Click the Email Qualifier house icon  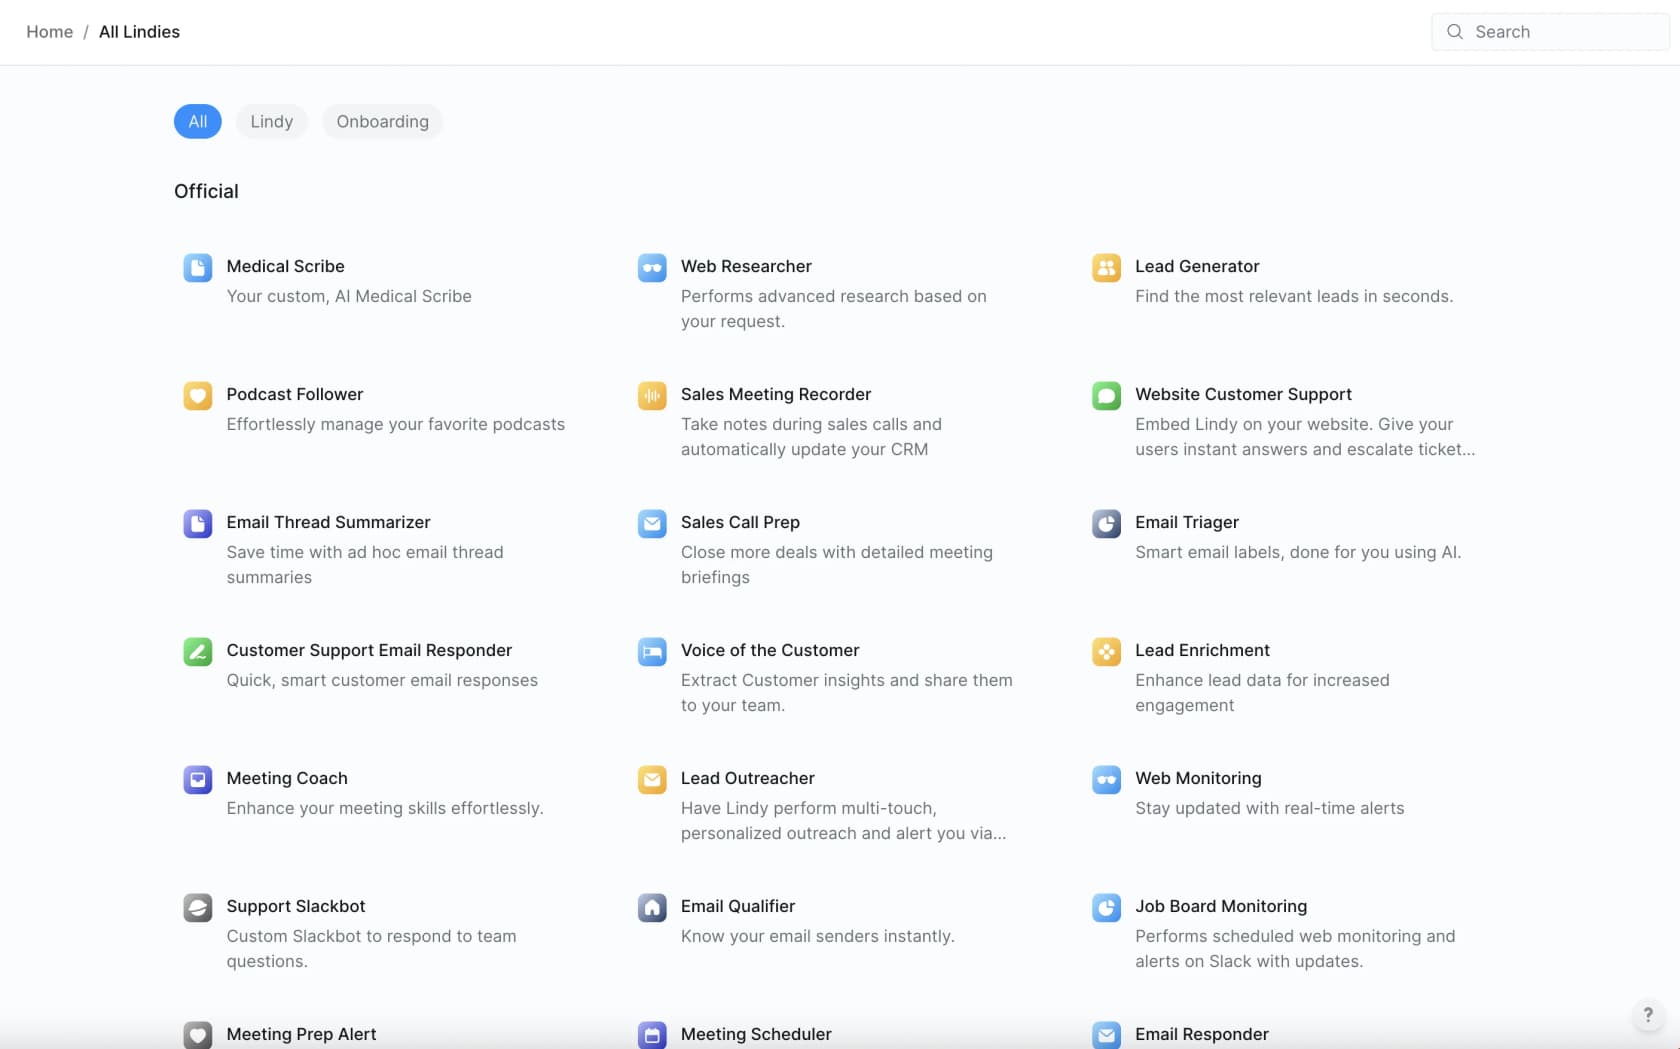(x=652, y=907)
